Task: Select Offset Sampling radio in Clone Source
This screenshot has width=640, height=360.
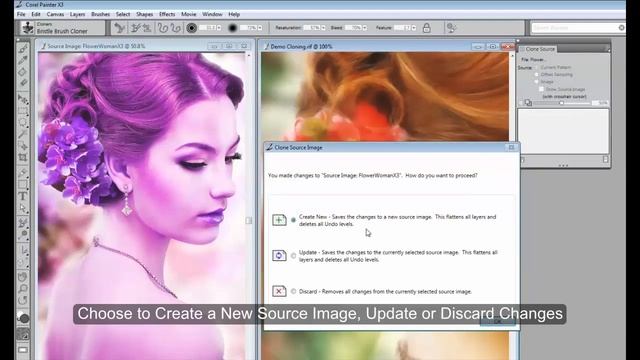Action: [536, 75]
